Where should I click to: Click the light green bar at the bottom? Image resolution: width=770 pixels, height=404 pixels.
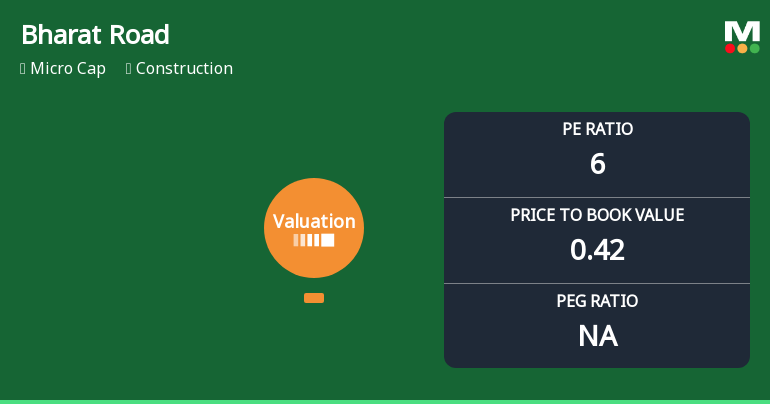(x=385, y=401)
